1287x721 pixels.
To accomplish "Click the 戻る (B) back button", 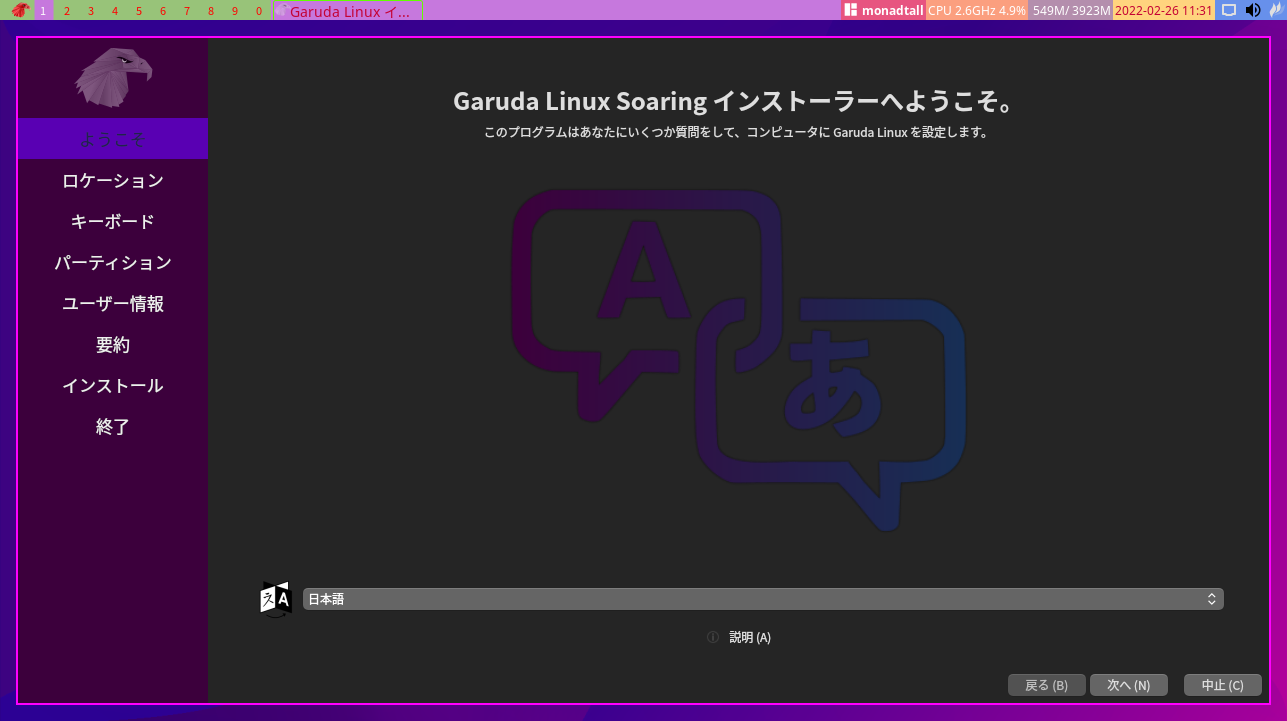I will pos(1047,685).
